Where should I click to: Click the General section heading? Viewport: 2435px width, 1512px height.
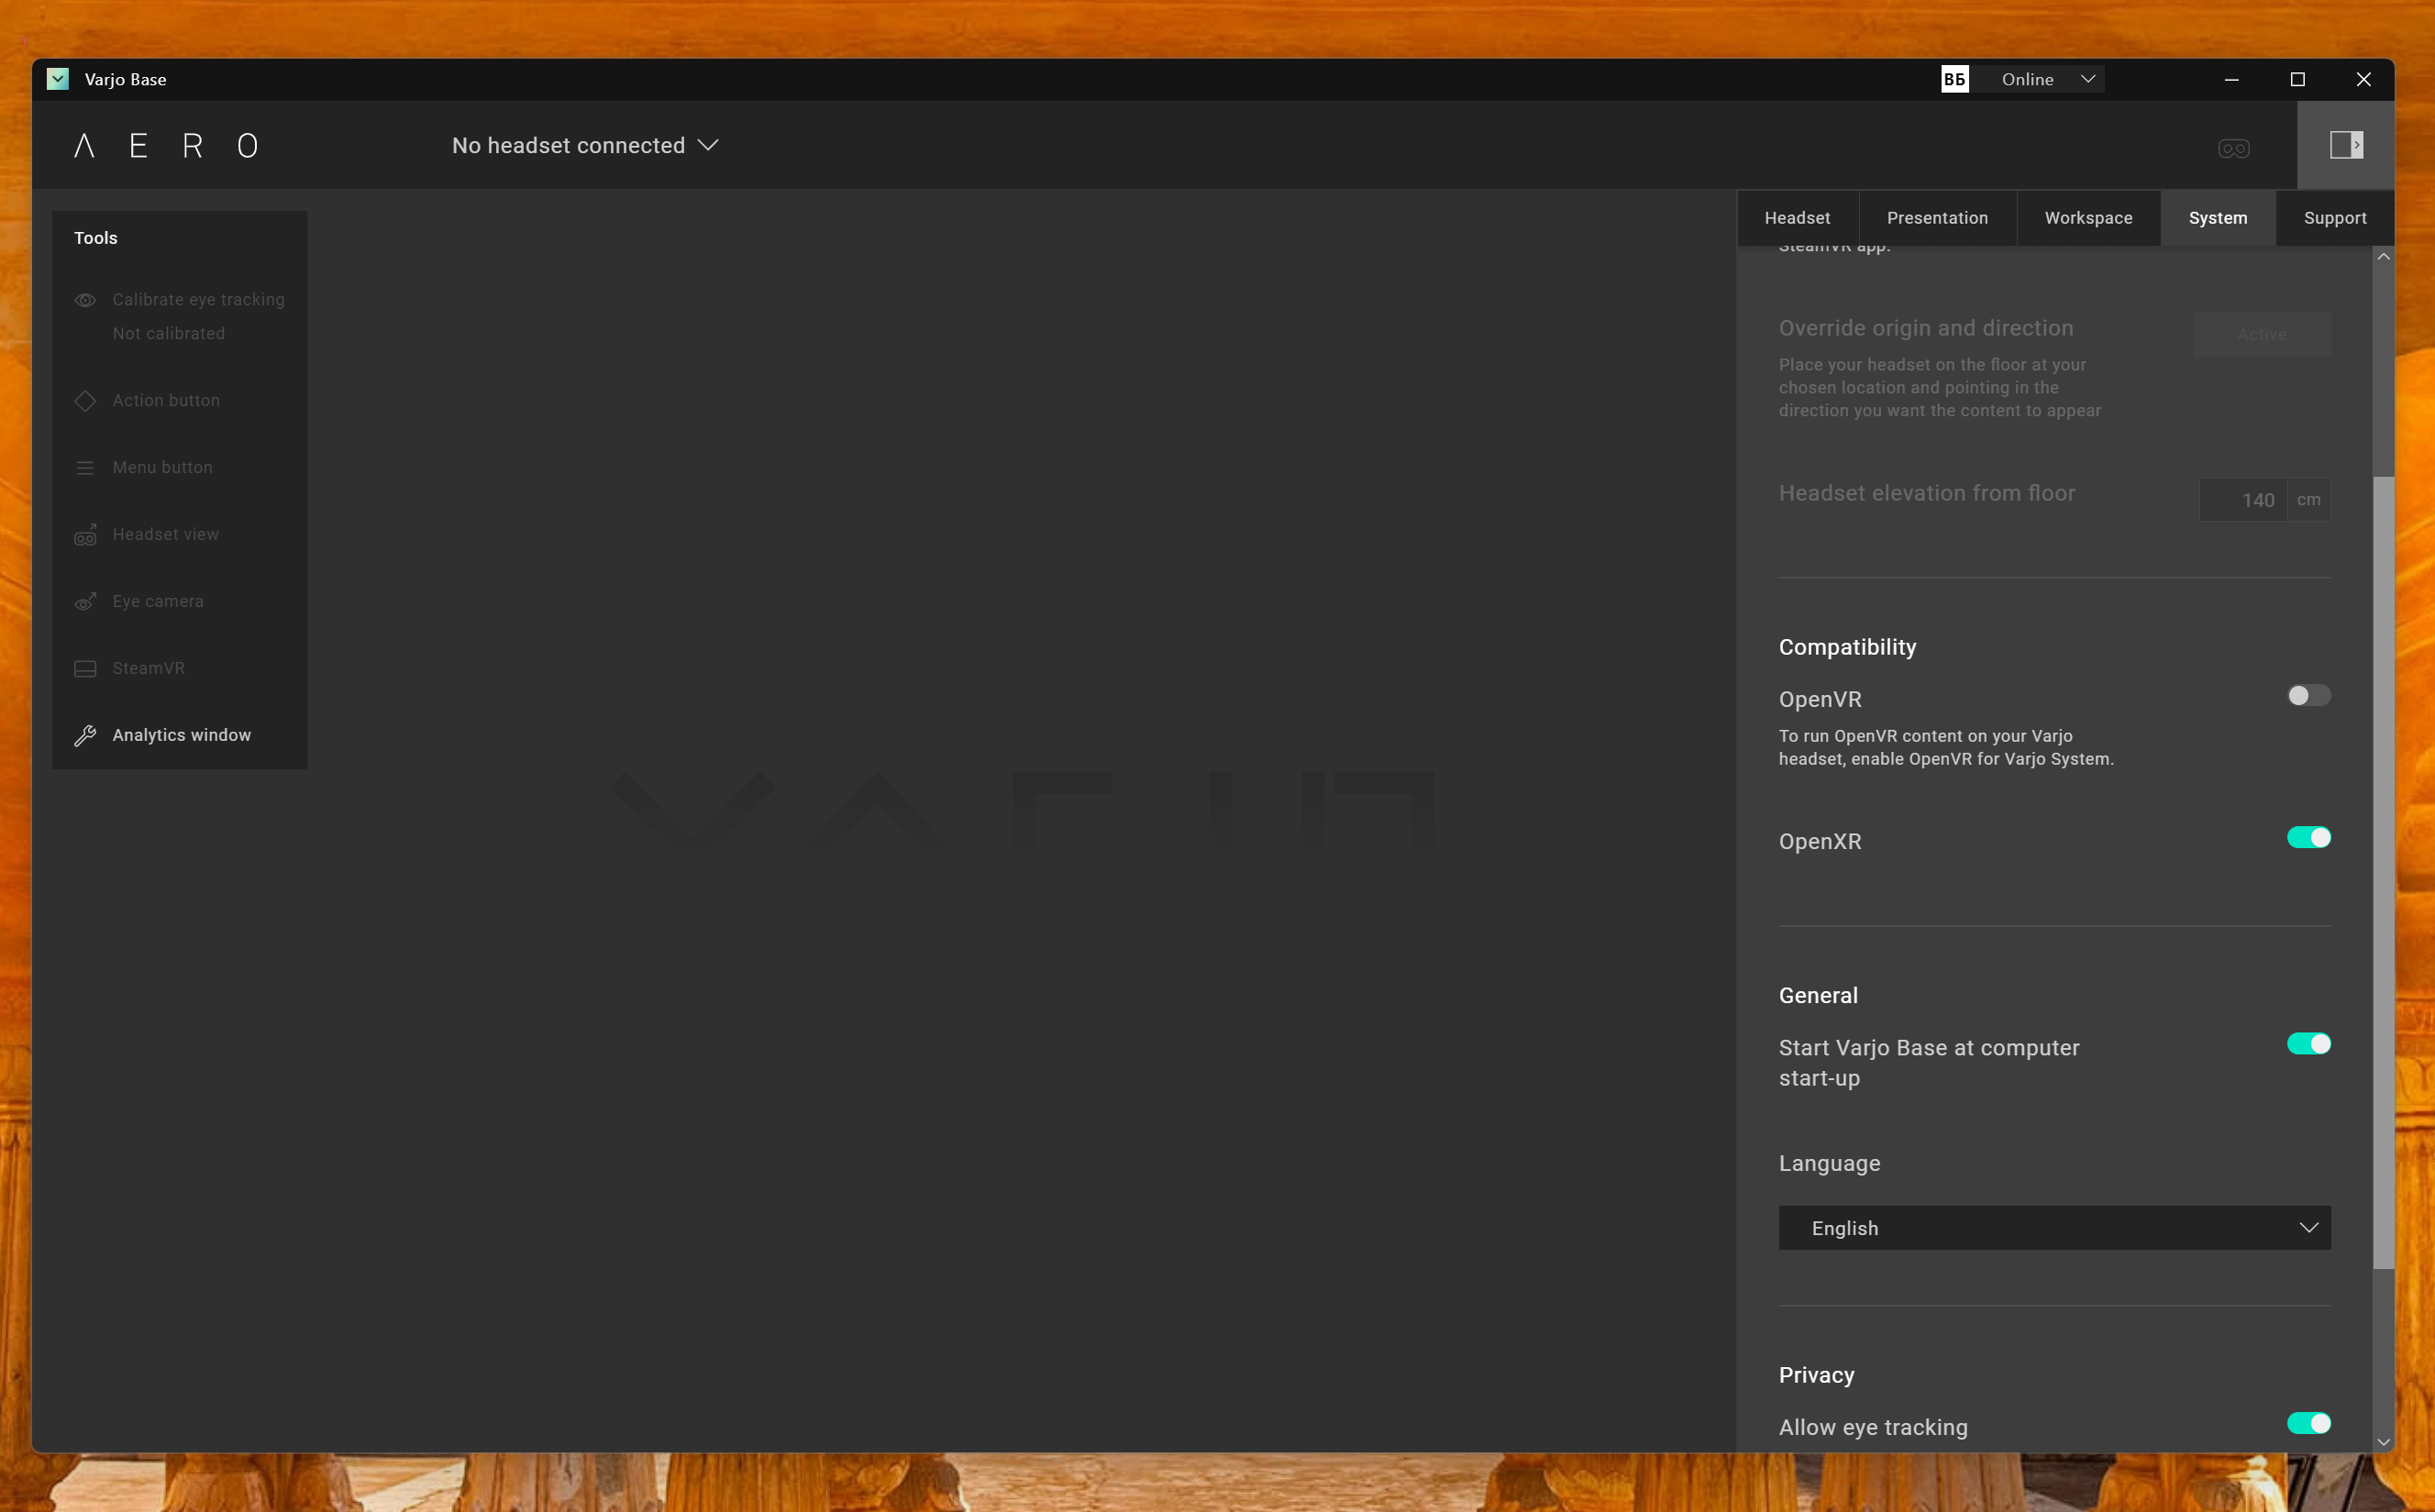(1818, 995)
